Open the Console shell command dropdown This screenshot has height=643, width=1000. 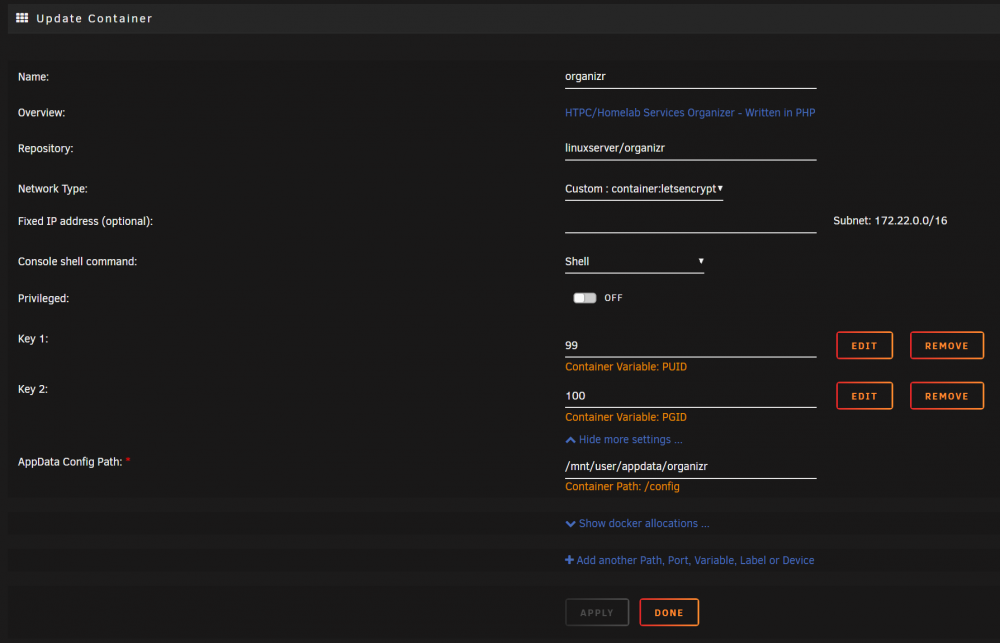[634, 262]
